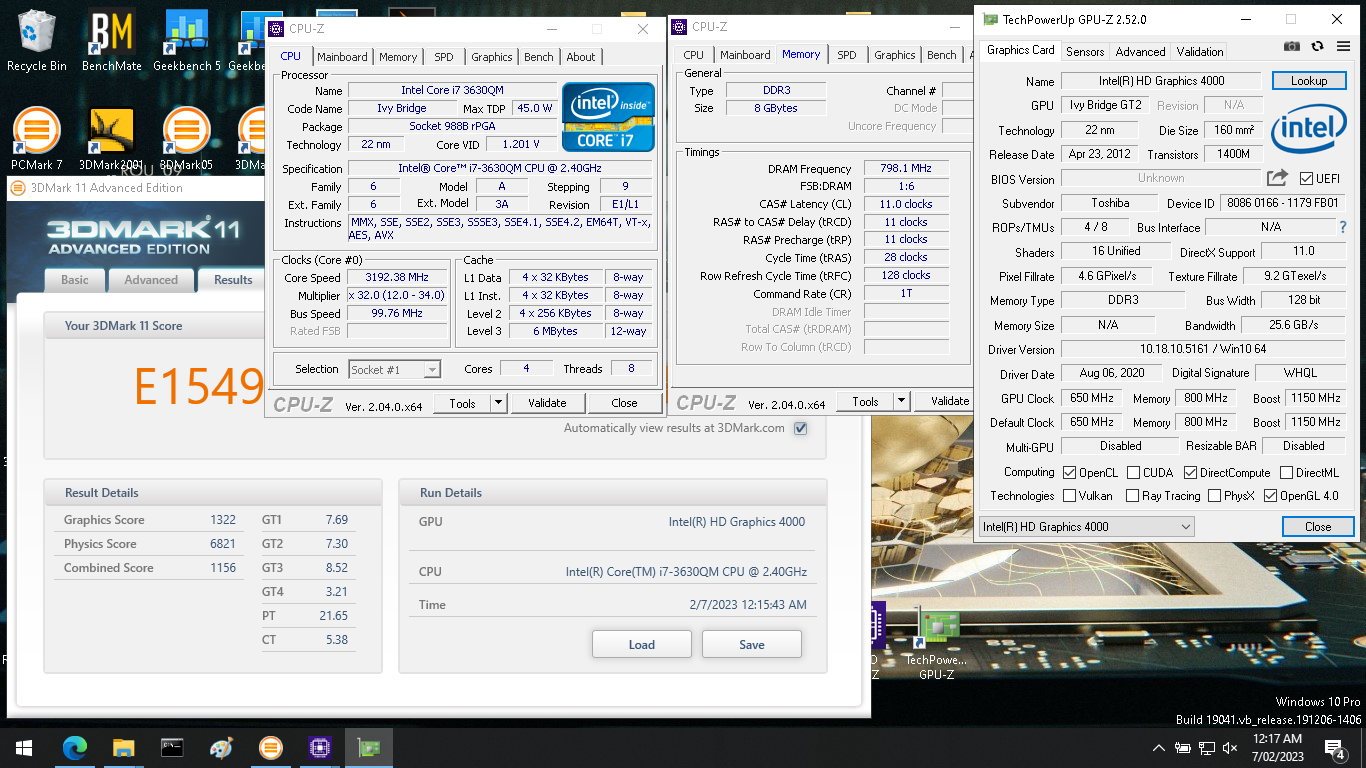Switch to the Advanced tab in GPU-Z
1366x768 pixels.
pyautogui.click(x=1140, y=52)
